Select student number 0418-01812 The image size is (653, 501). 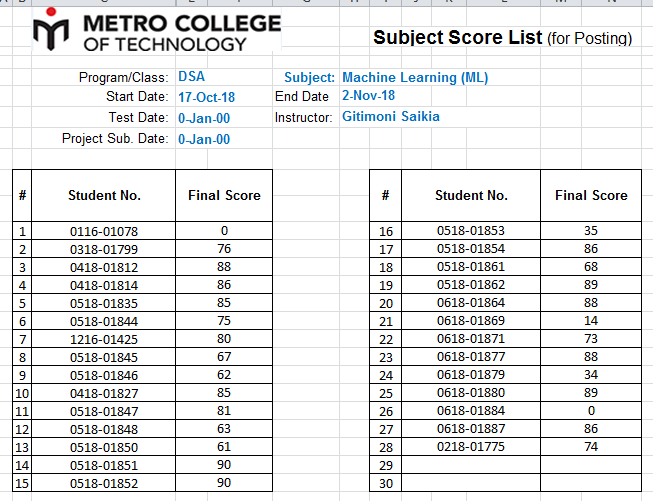[x=104, y=267]
